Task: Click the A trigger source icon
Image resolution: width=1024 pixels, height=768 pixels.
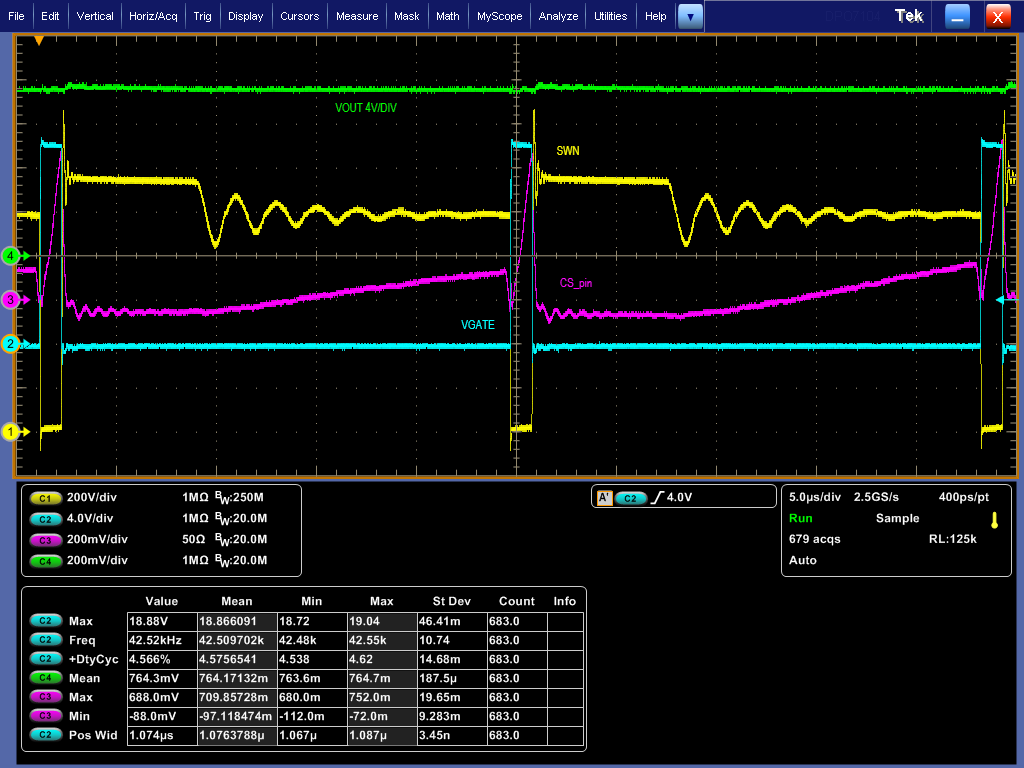Action: pyautogui.click(x=603, y=497)
